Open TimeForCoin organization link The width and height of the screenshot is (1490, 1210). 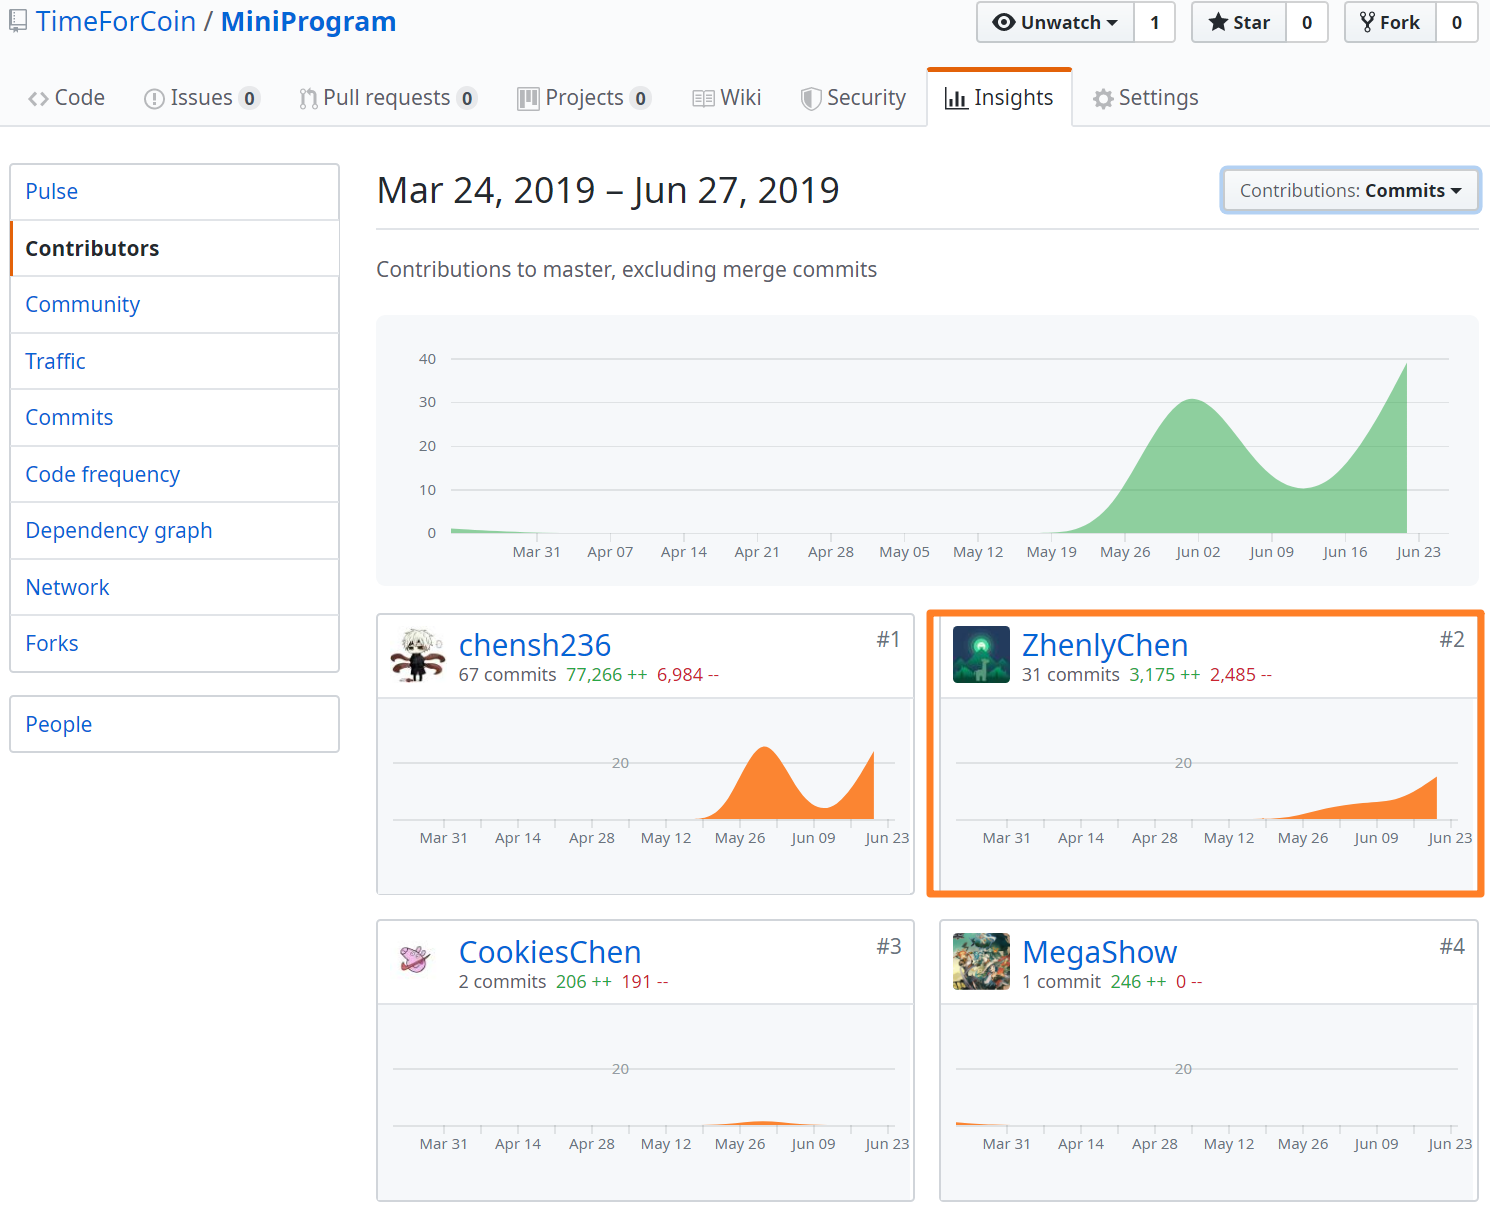click(116, 21)
